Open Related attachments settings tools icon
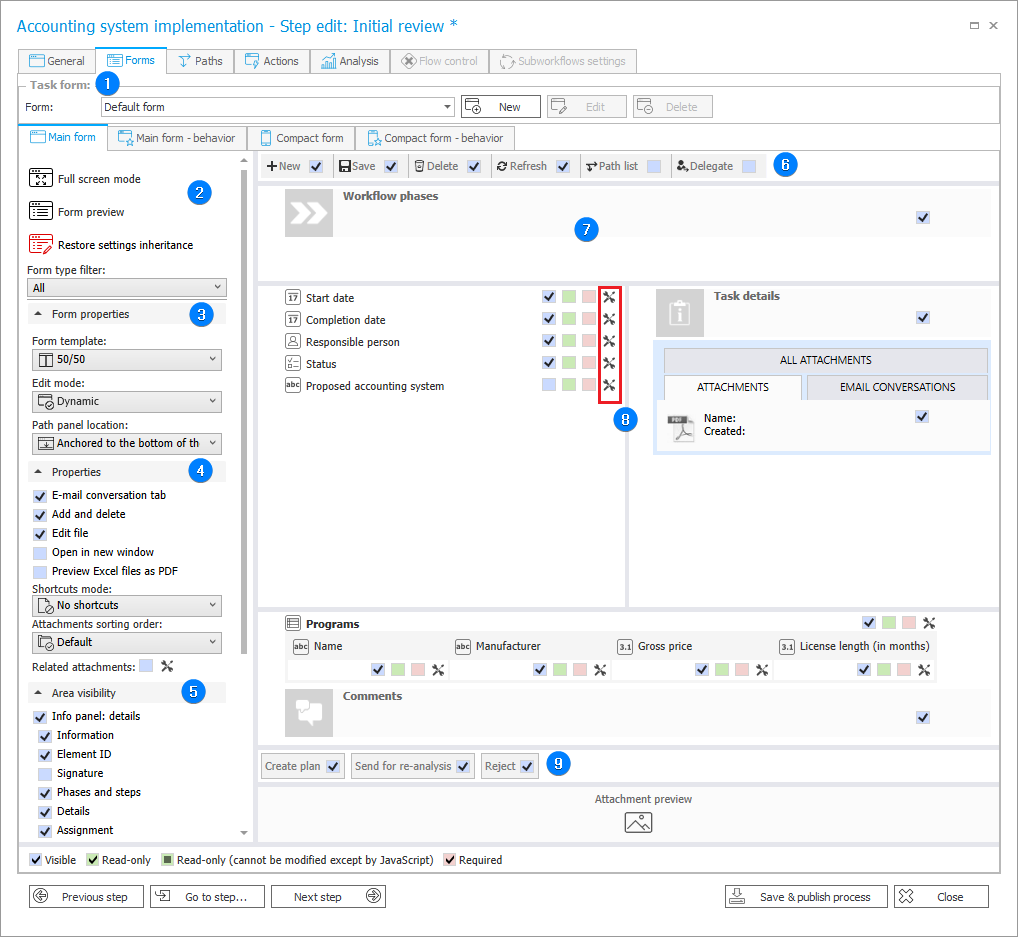This screenshot has height=937, width=1018. 167,666
